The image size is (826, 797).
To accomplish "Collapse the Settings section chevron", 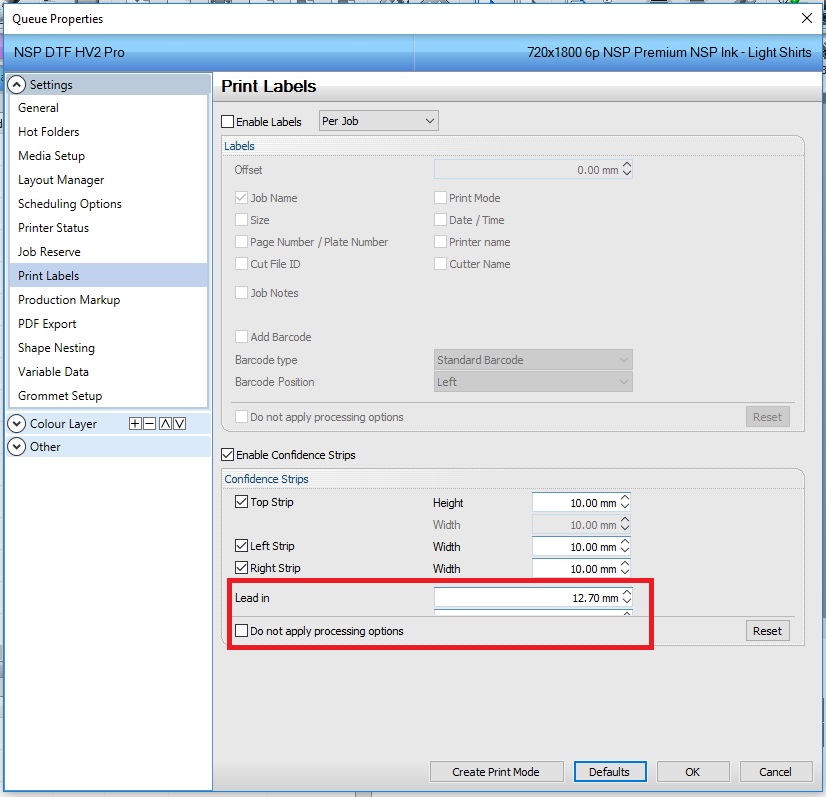I will 17,85.
